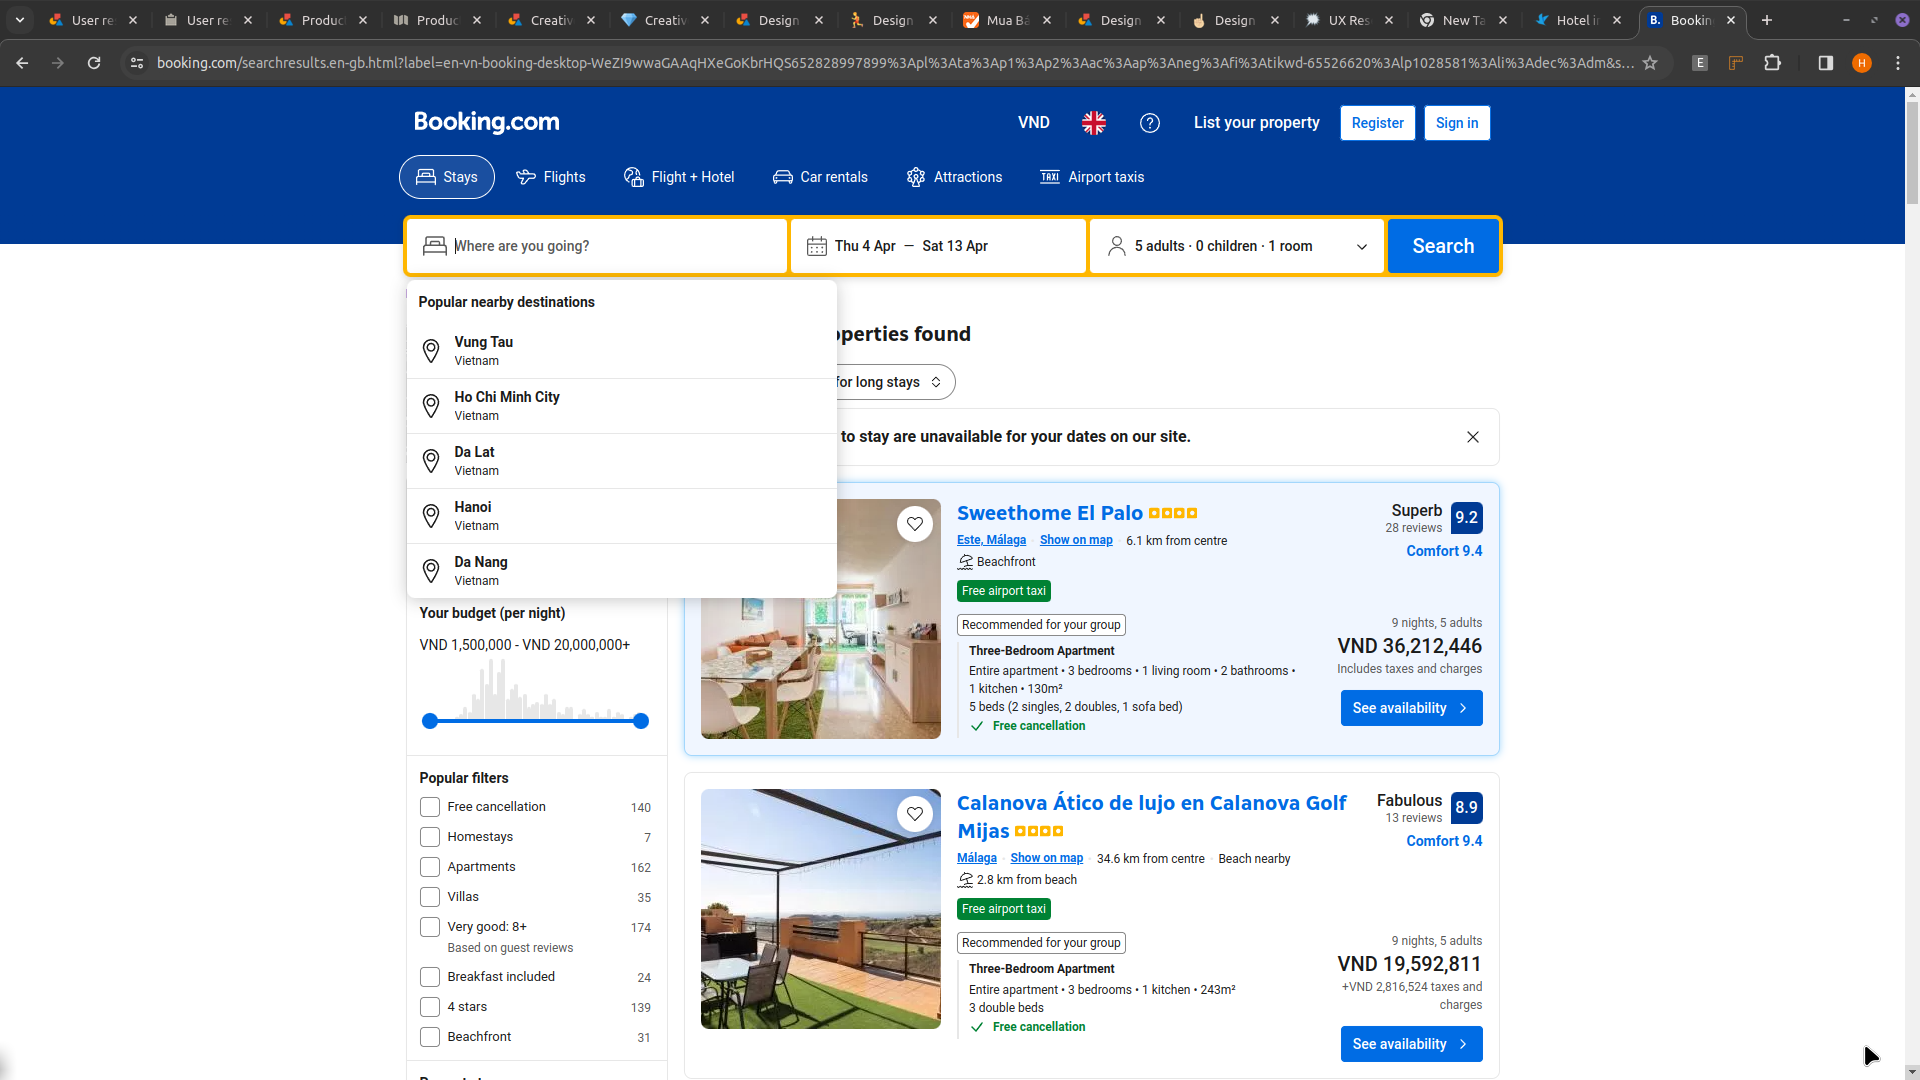Show Sweethome El Palo on map
The height and width of the screenshot is (1080, 1920).
click(1076, 540)
